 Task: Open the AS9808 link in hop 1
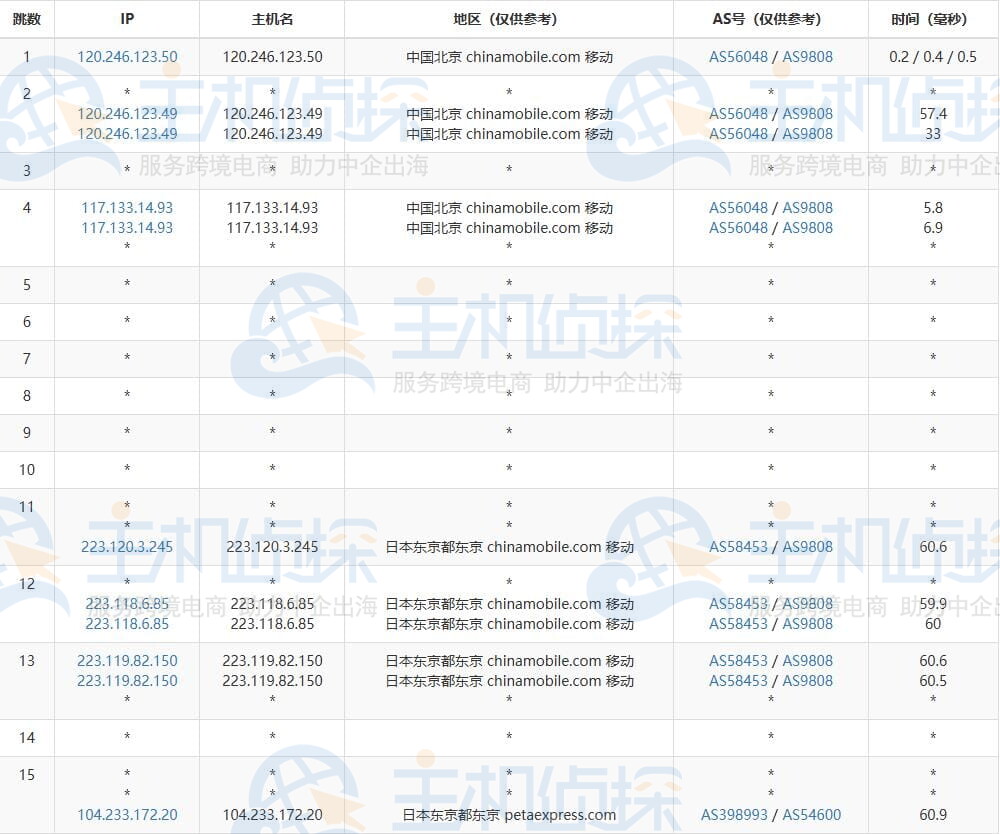[807, 57]
